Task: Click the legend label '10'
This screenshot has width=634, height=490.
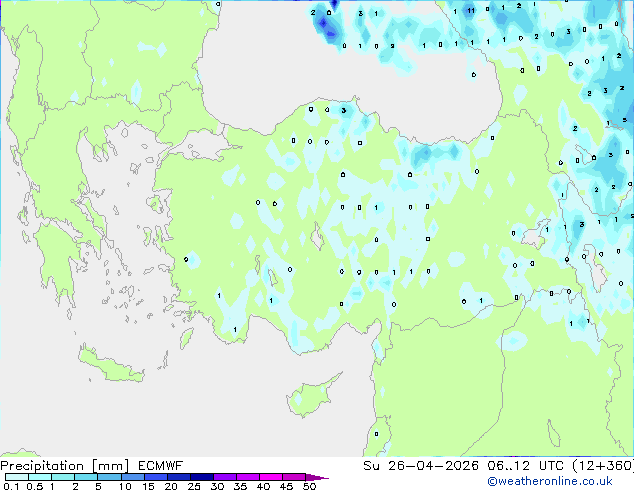Action: click(x=125, y=486)
